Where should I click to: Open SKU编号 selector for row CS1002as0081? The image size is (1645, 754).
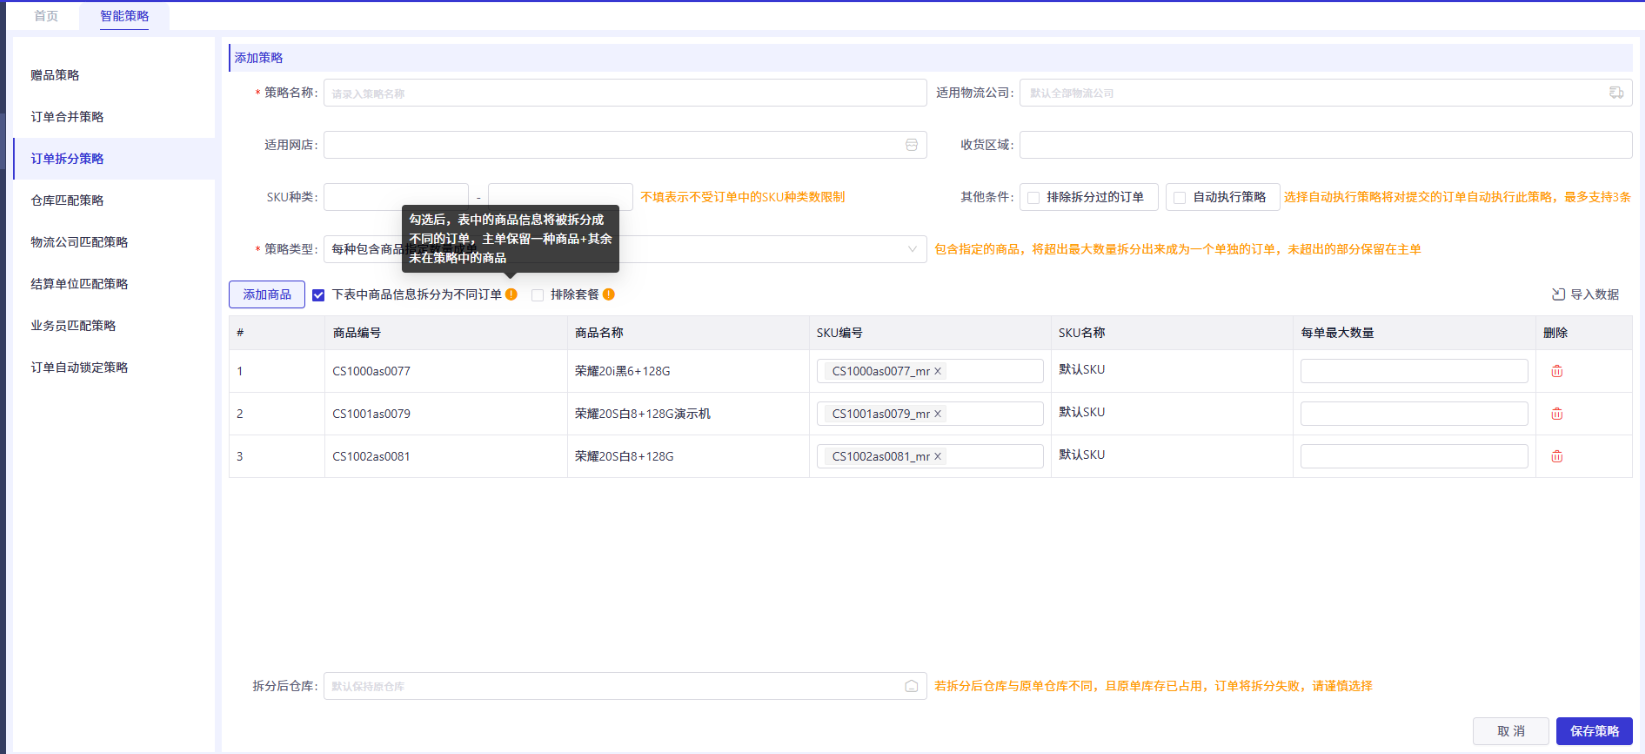coord(930,457)
